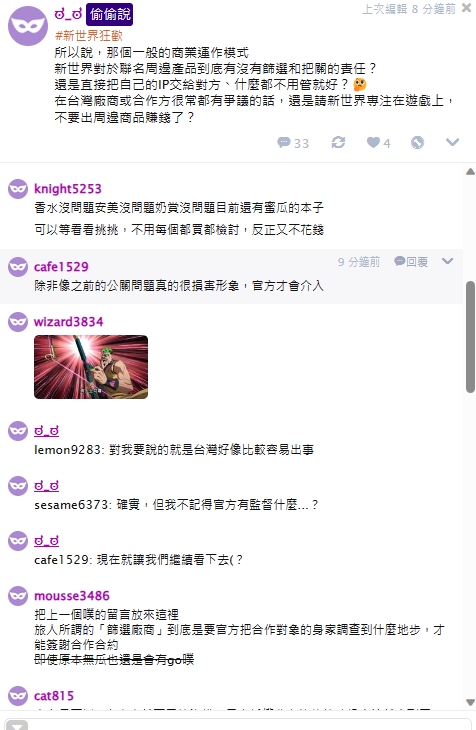
Task: Click the scrollbar down arrow
Action: (470, 702)
